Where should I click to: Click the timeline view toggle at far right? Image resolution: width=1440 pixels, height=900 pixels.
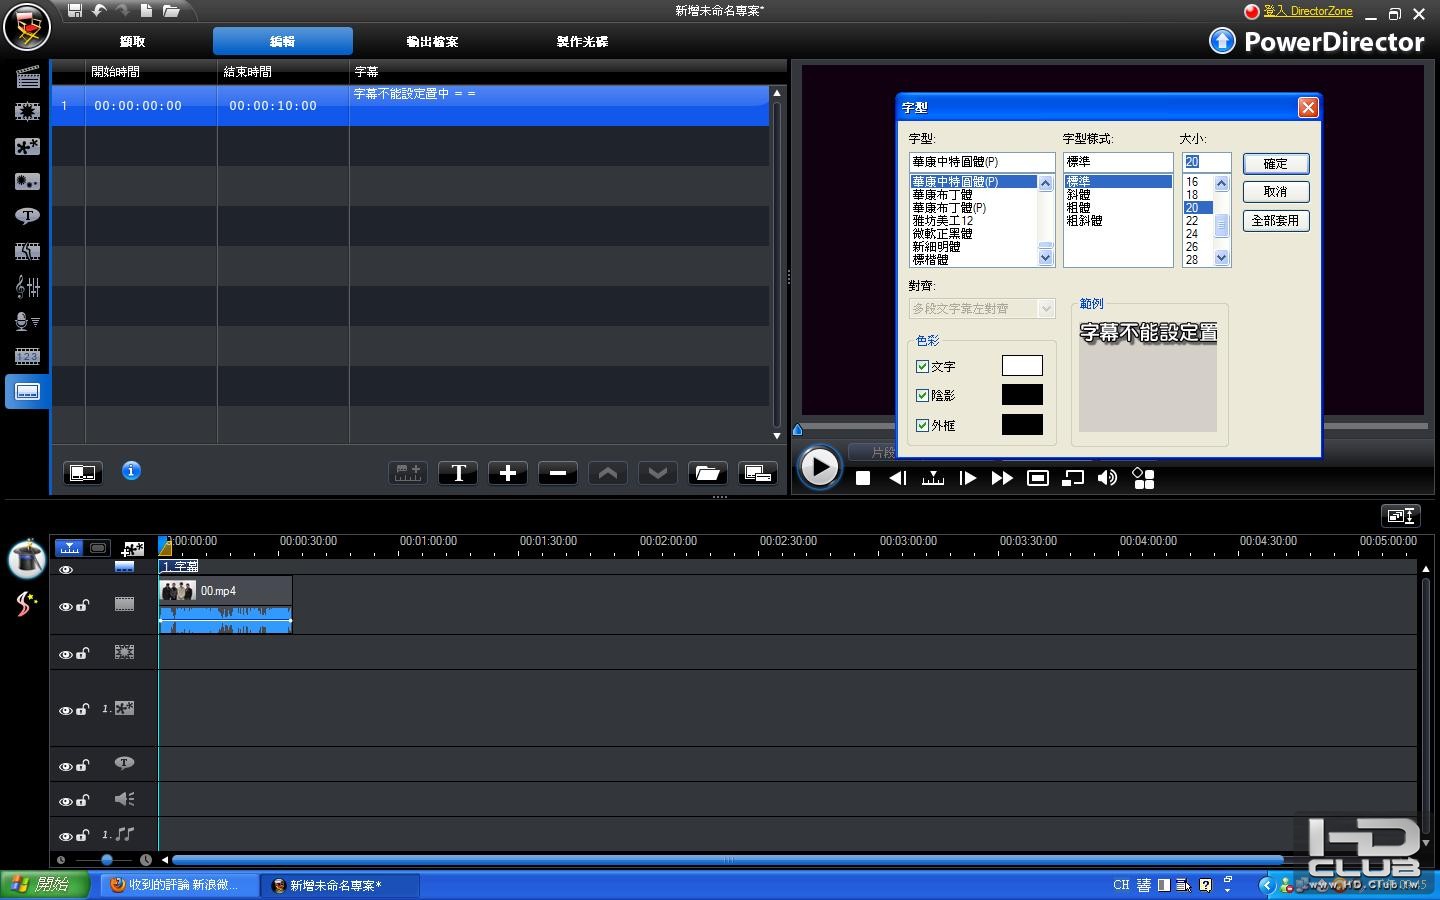pos(1401,516)
